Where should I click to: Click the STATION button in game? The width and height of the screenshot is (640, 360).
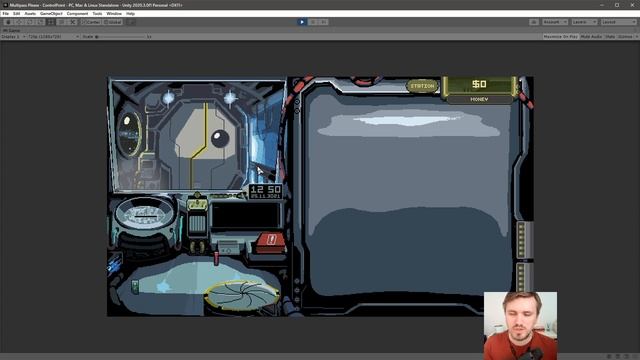[x=422, y=86]
